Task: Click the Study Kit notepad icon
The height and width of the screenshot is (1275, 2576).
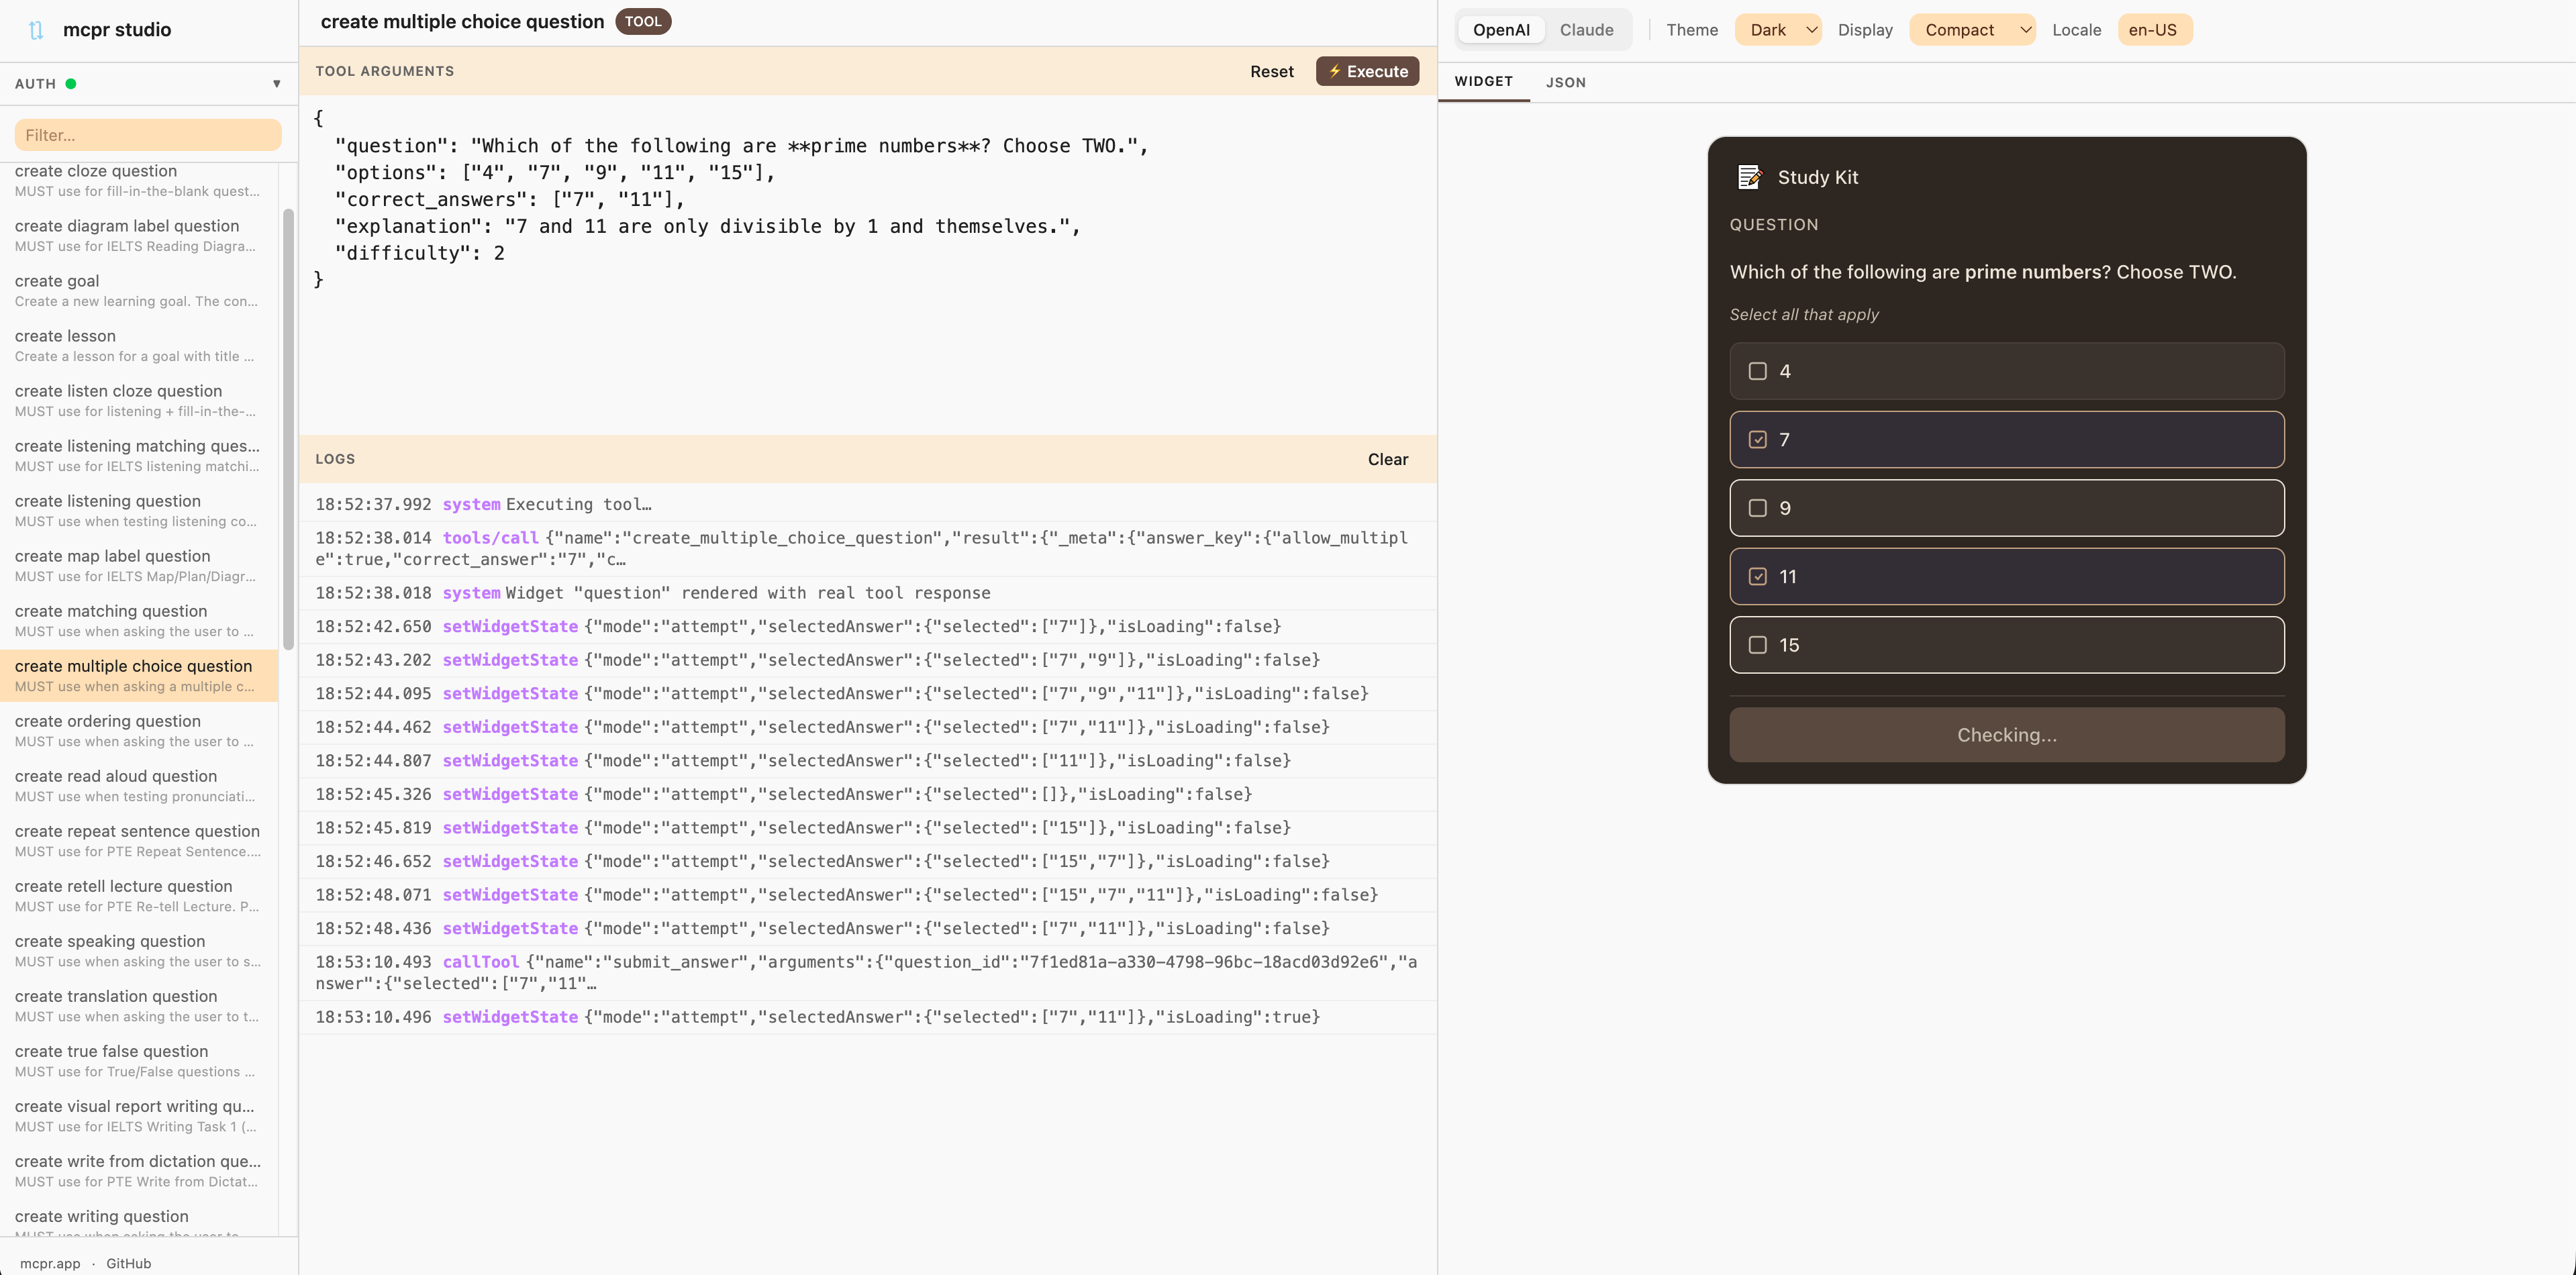Action: pyautogui.click(x=1749, y=177)
